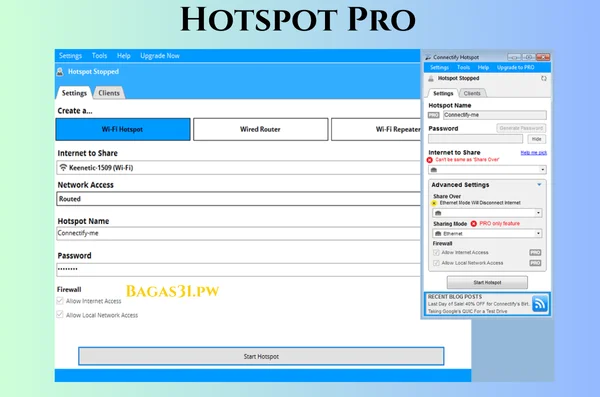Click the RSS feed icon in blog posts
The image size is (600, 397).
click(x=540, y=304)
